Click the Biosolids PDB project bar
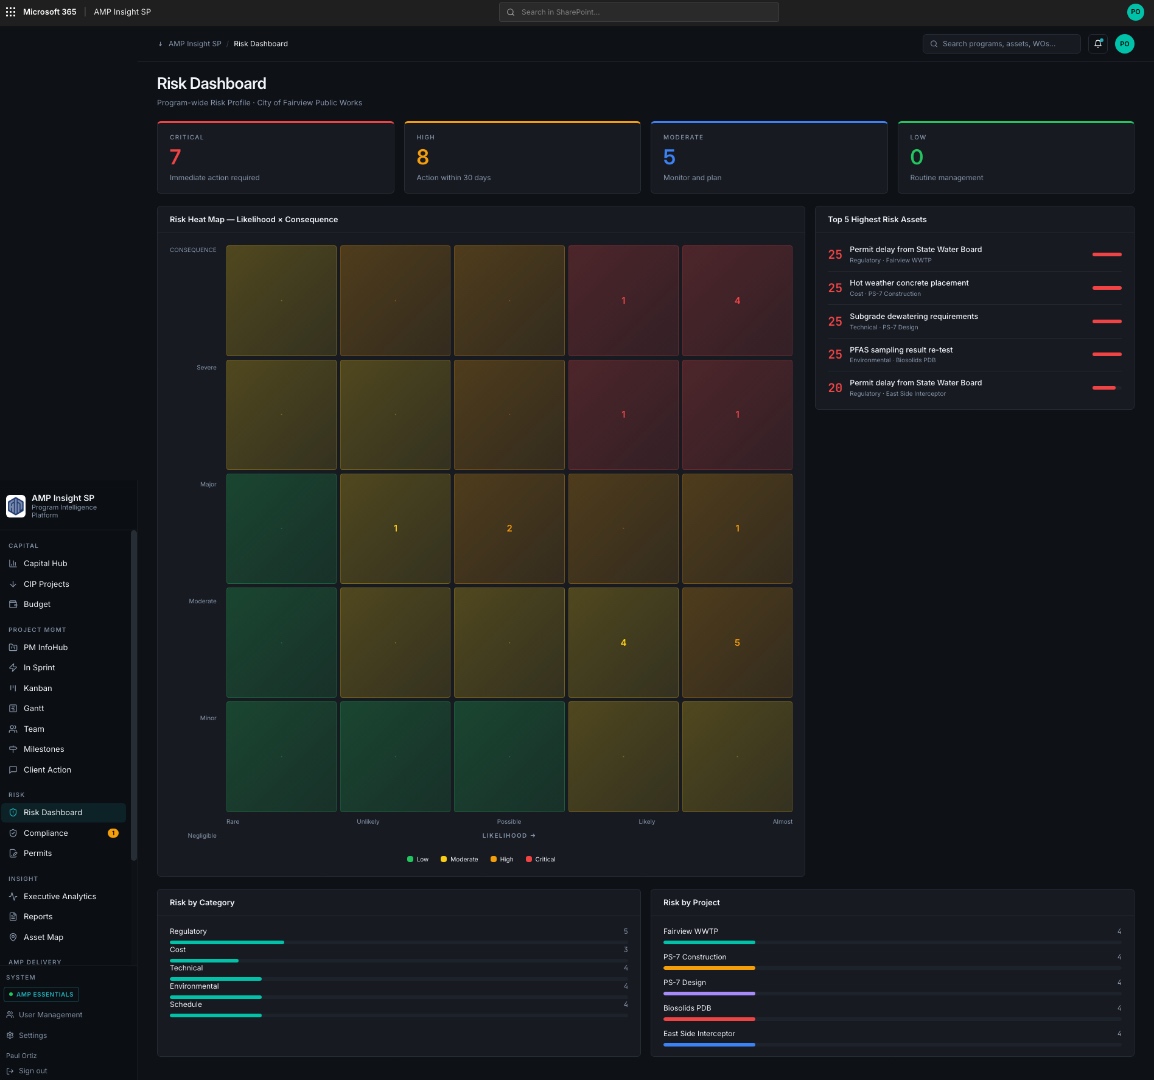 tap(892, 1019)
